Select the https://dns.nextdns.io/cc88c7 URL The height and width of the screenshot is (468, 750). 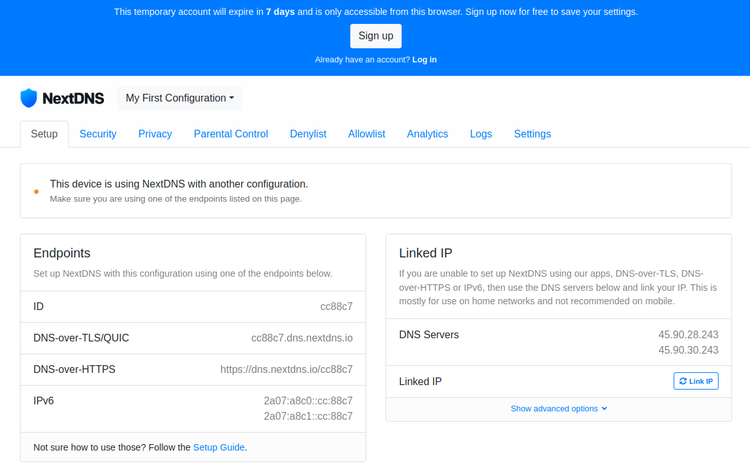(287, 369)
